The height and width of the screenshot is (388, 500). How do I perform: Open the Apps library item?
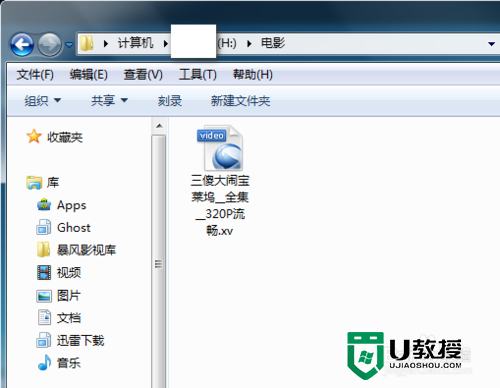[x=72, y=205]
